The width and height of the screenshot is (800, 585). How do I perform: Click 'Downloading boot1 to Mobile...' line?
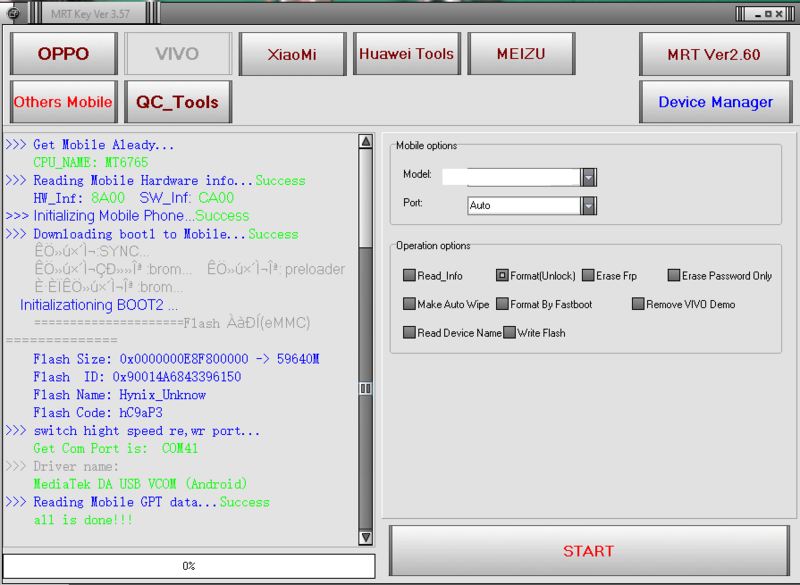pyautogui.click(x=152, y=234)
